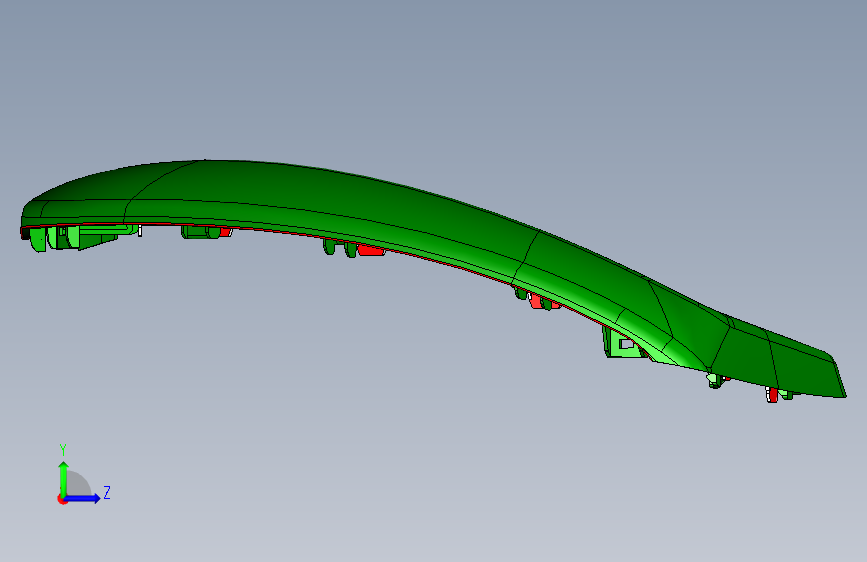Select the red clip at the panel's middle underside

click(x=371, y=250)
